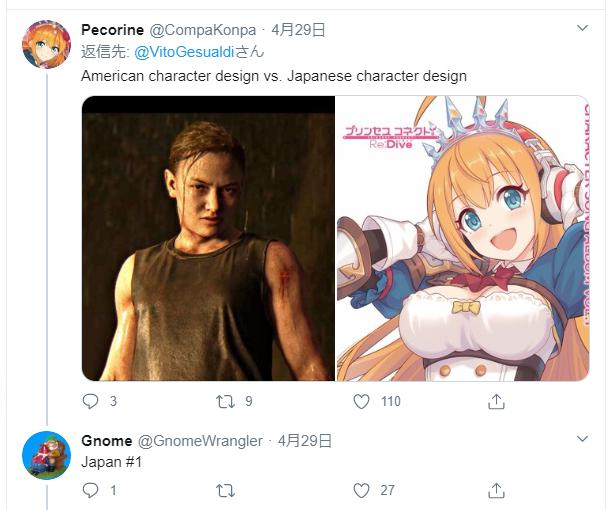Reply to Gnome's 'Japan #1' tweet
The image size is (615, 510).
click(x=91, y=490)
